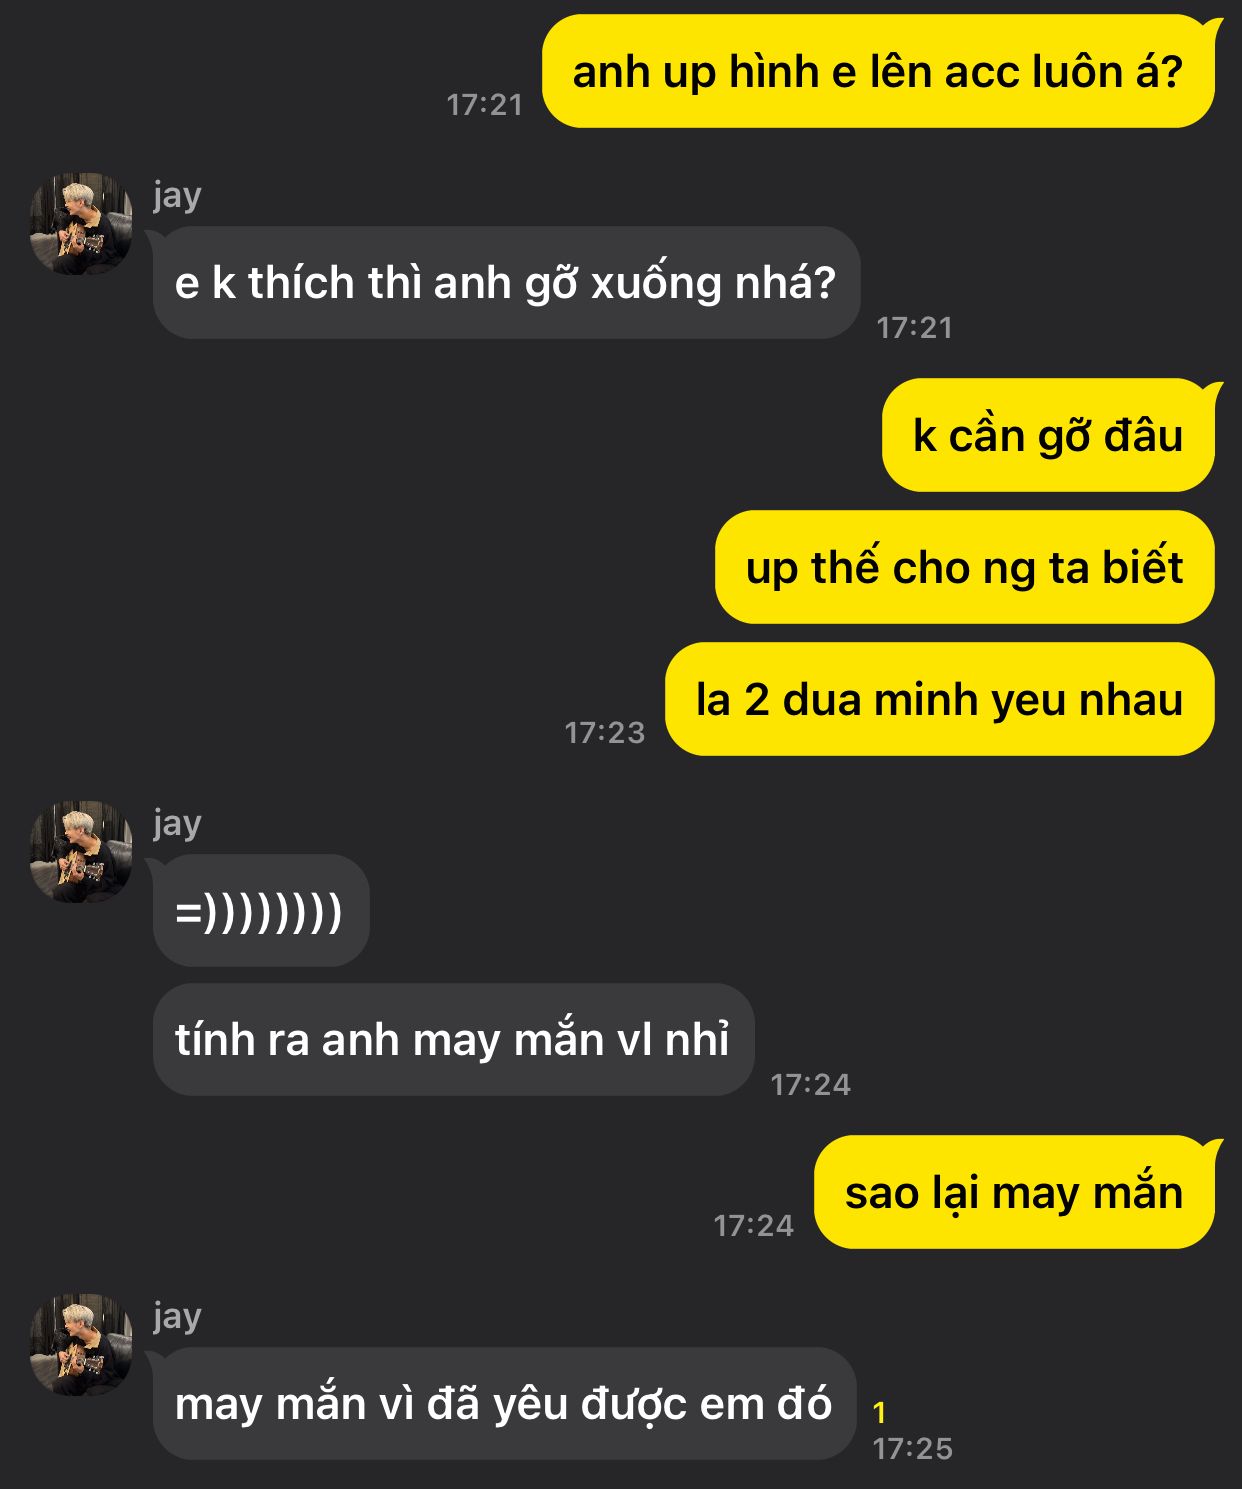Tap the 'e k thích thì anh gỡ xuống nhá?' message
1242x1489 pixels.
click(x=505, y=283)
